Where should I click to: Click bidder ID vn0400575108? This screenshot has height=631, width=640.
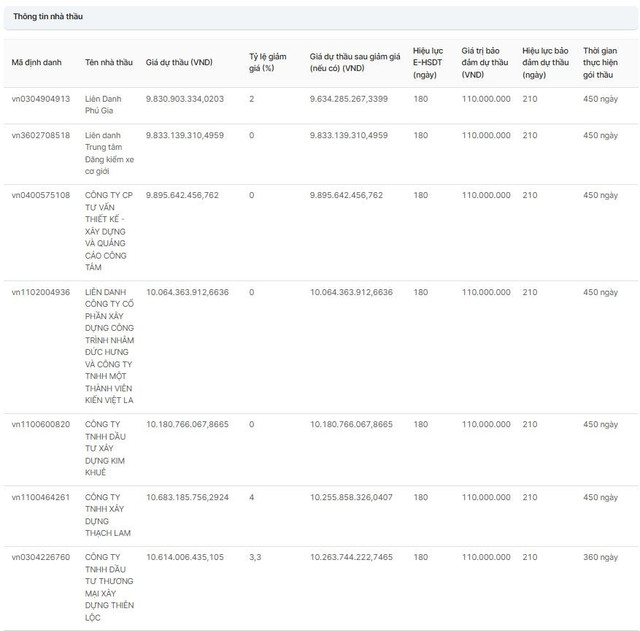pos(41,195)
